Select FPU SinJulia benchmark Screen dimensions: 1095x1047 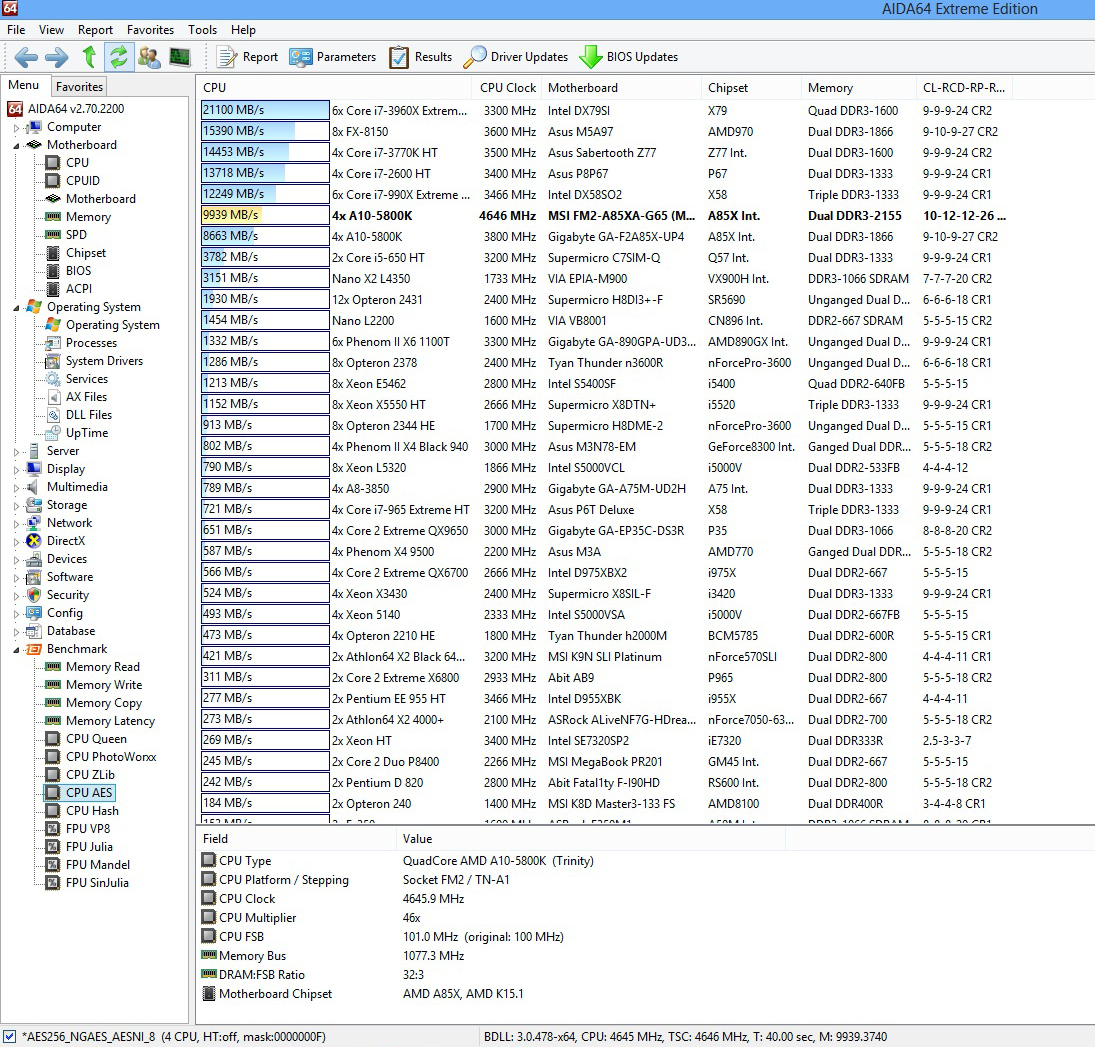pos(97,883)
